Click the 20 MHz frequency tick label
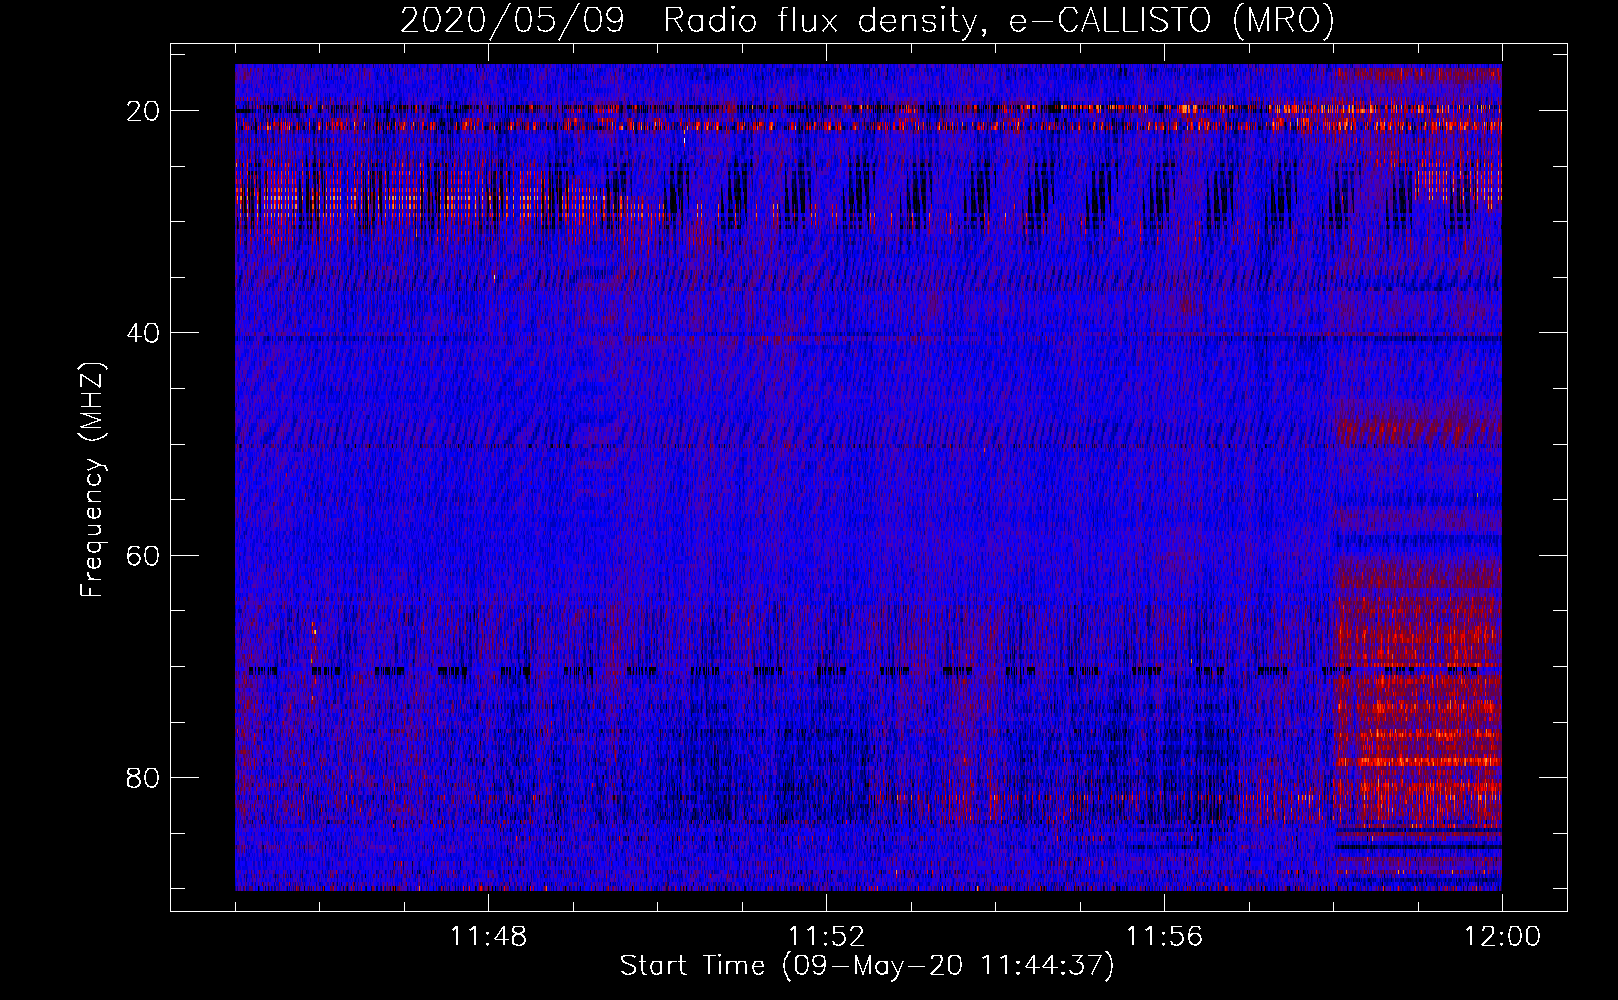1618x1000 pixels. tap(144, 111)
